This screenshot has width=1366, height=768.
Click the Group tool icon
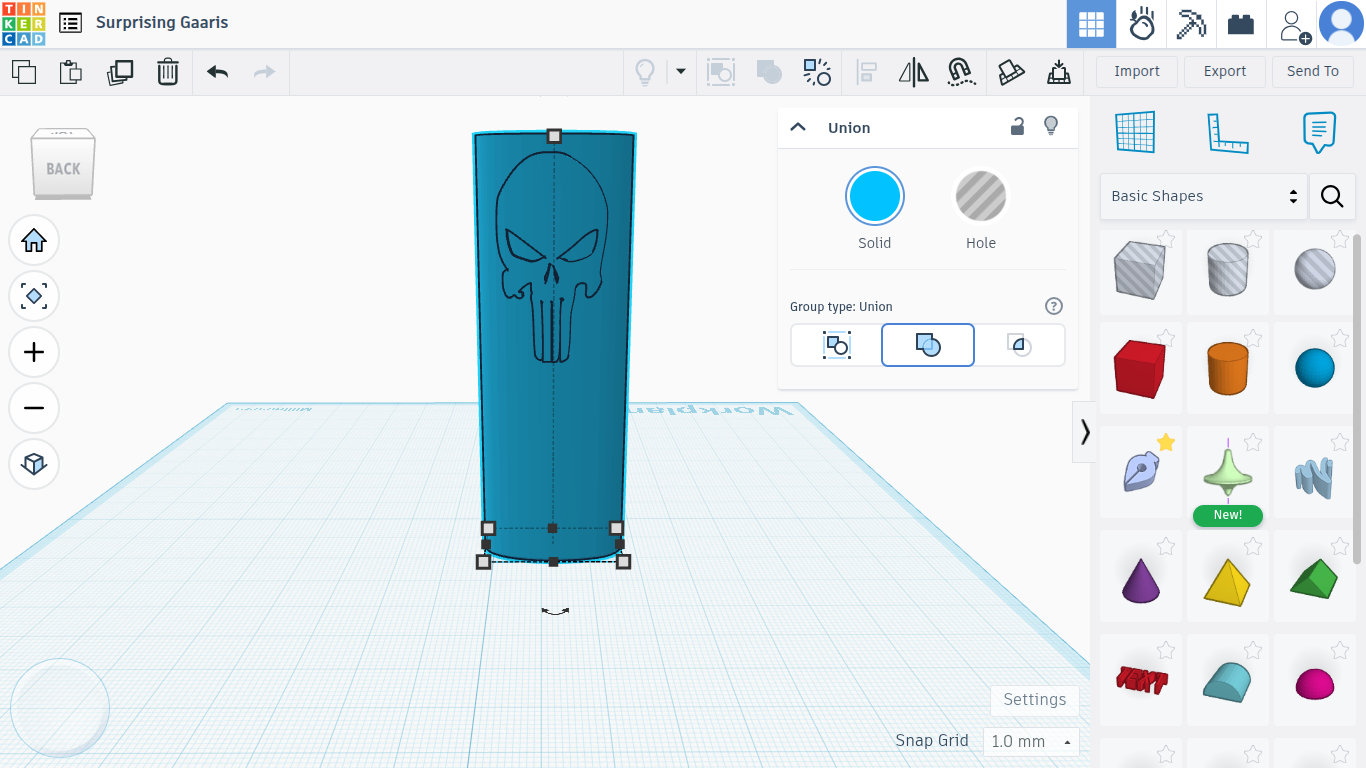coord(721,72)
